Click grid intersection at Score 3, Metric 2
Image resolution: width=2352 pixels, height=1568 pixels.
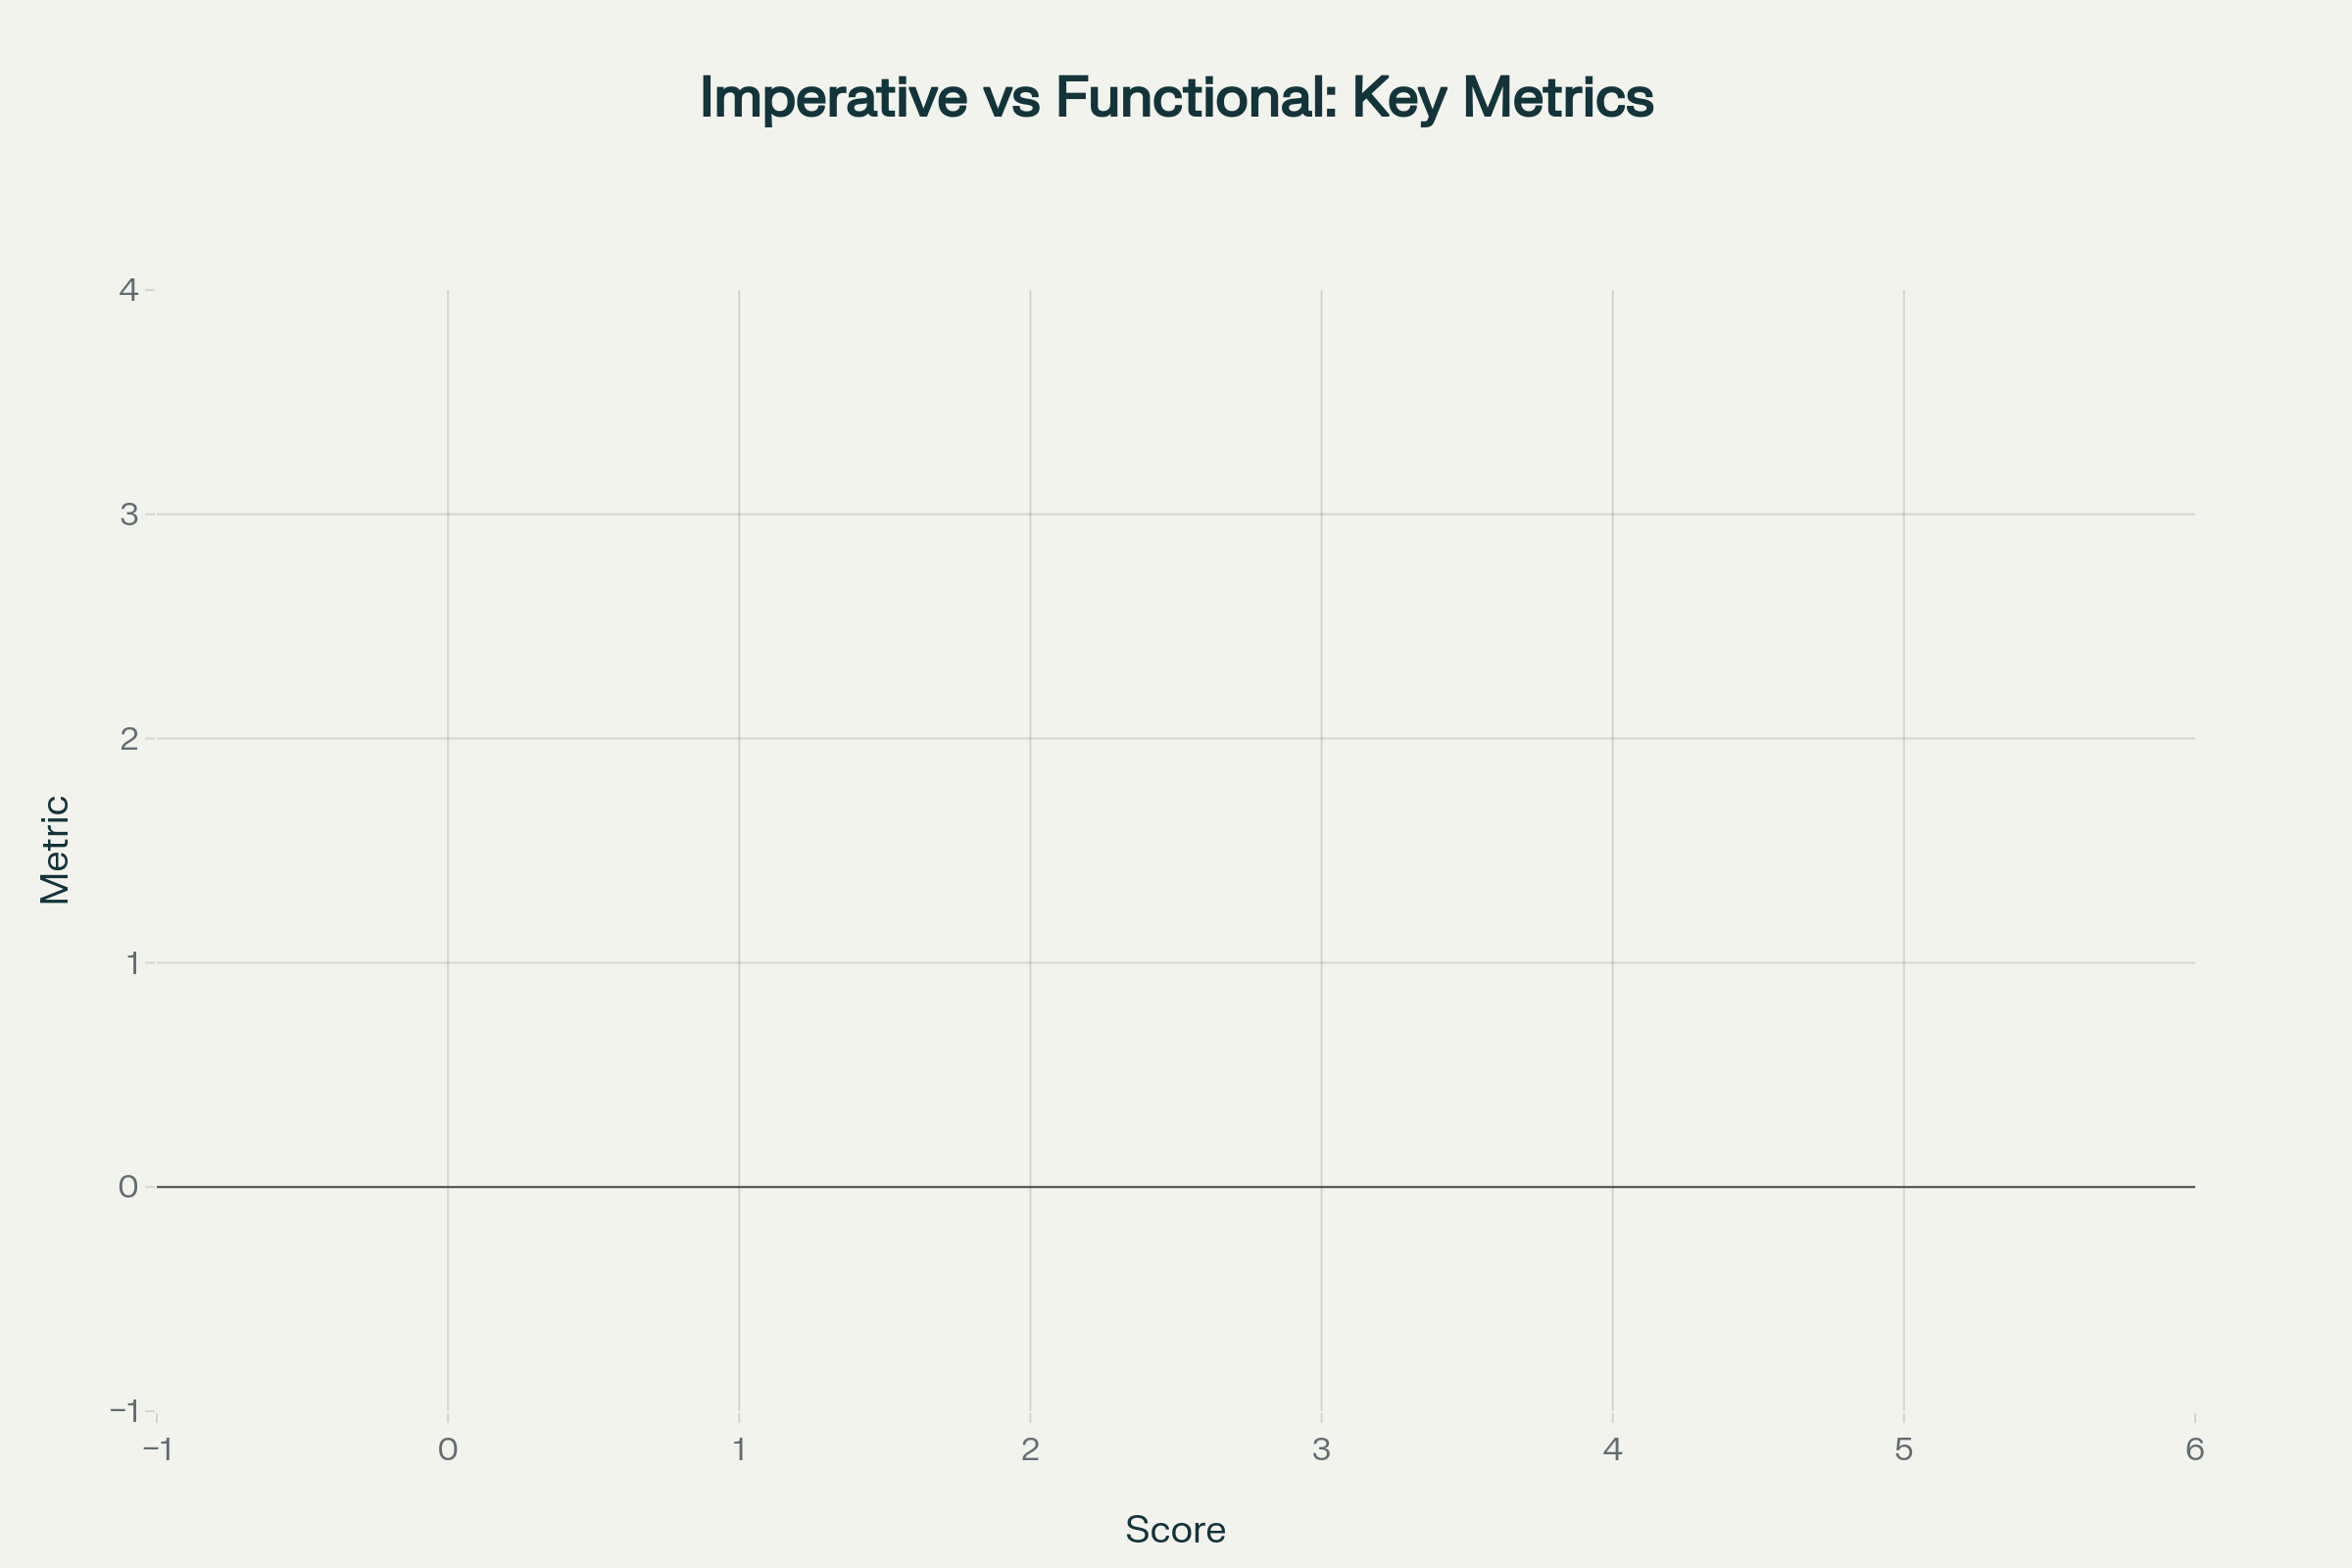[1322, 739]
